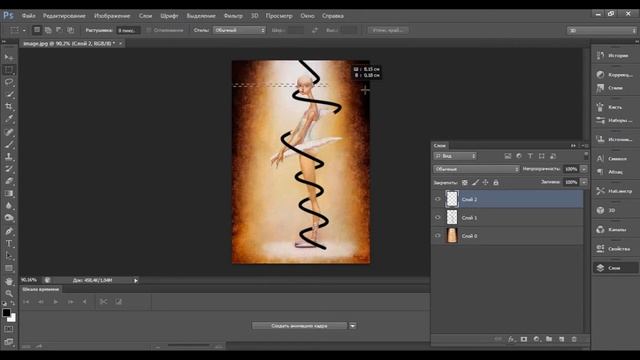
Task: Select the Pen tool
Action: point(9,231)
